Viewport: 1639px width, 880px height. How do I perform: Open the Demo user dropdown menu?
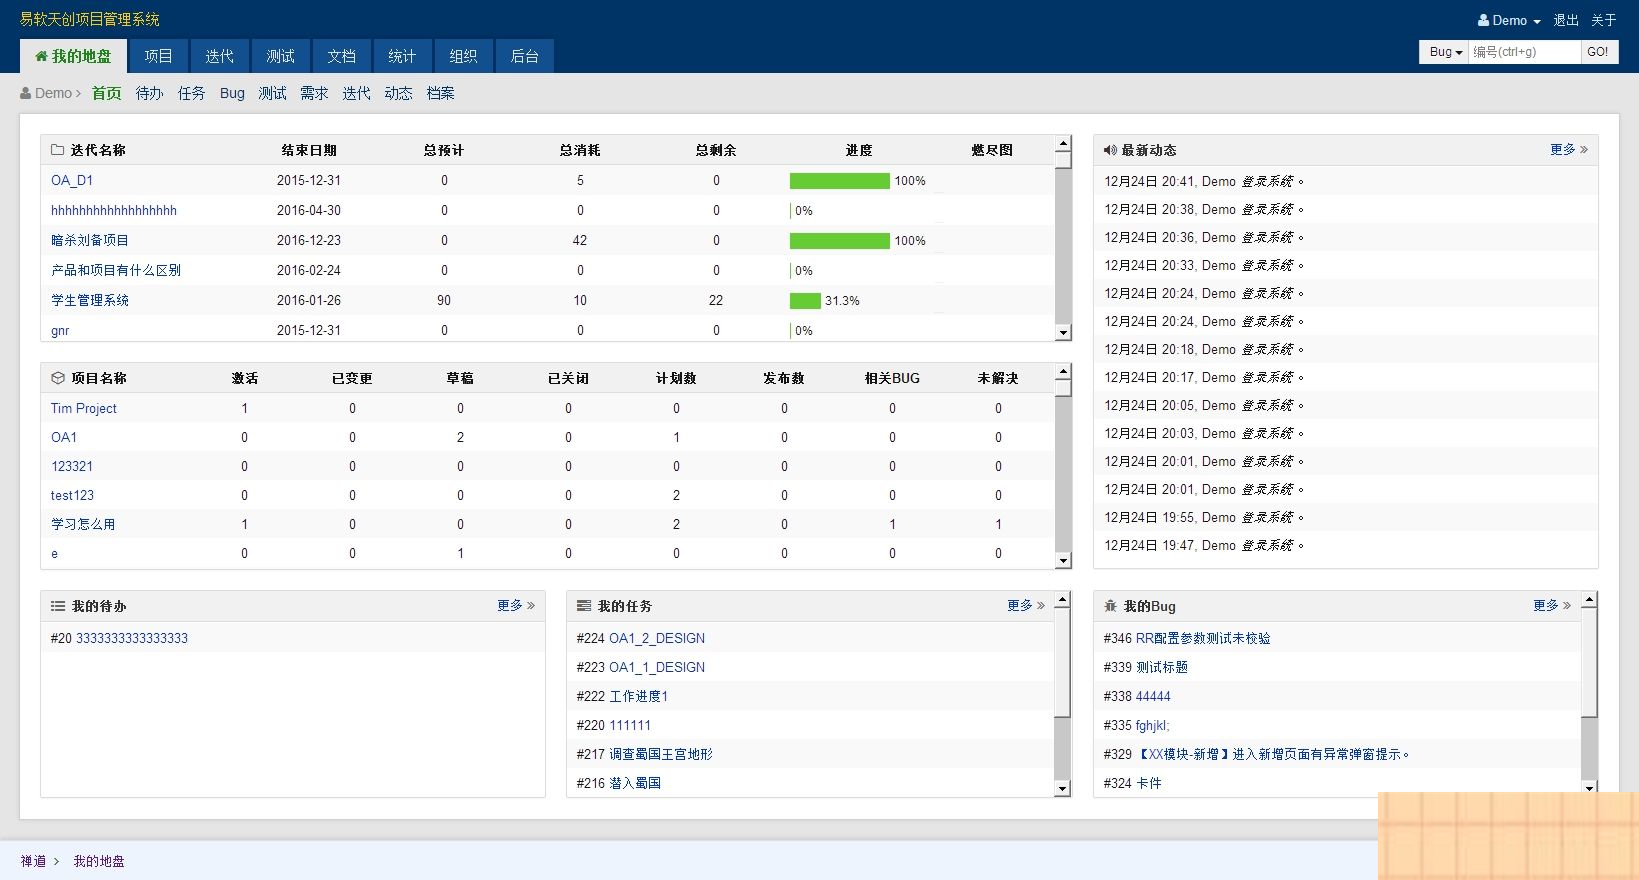tap(1510, 20)
